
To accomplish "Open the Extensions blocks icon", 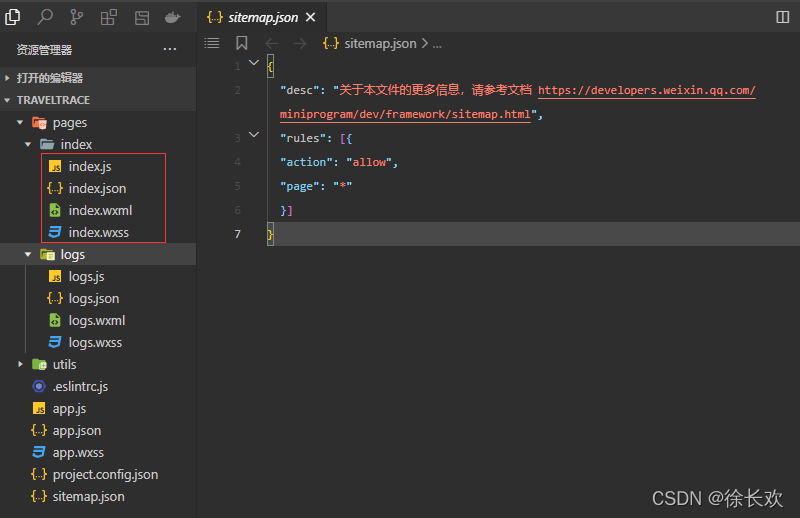I will pos(109,17).
